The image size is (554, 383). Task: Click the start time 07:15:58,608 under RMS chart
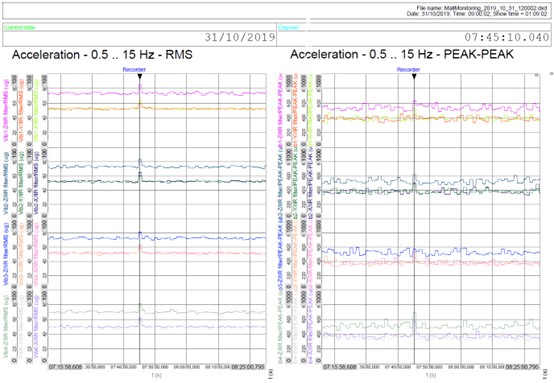pyautogui.click(x=65, y=367)
